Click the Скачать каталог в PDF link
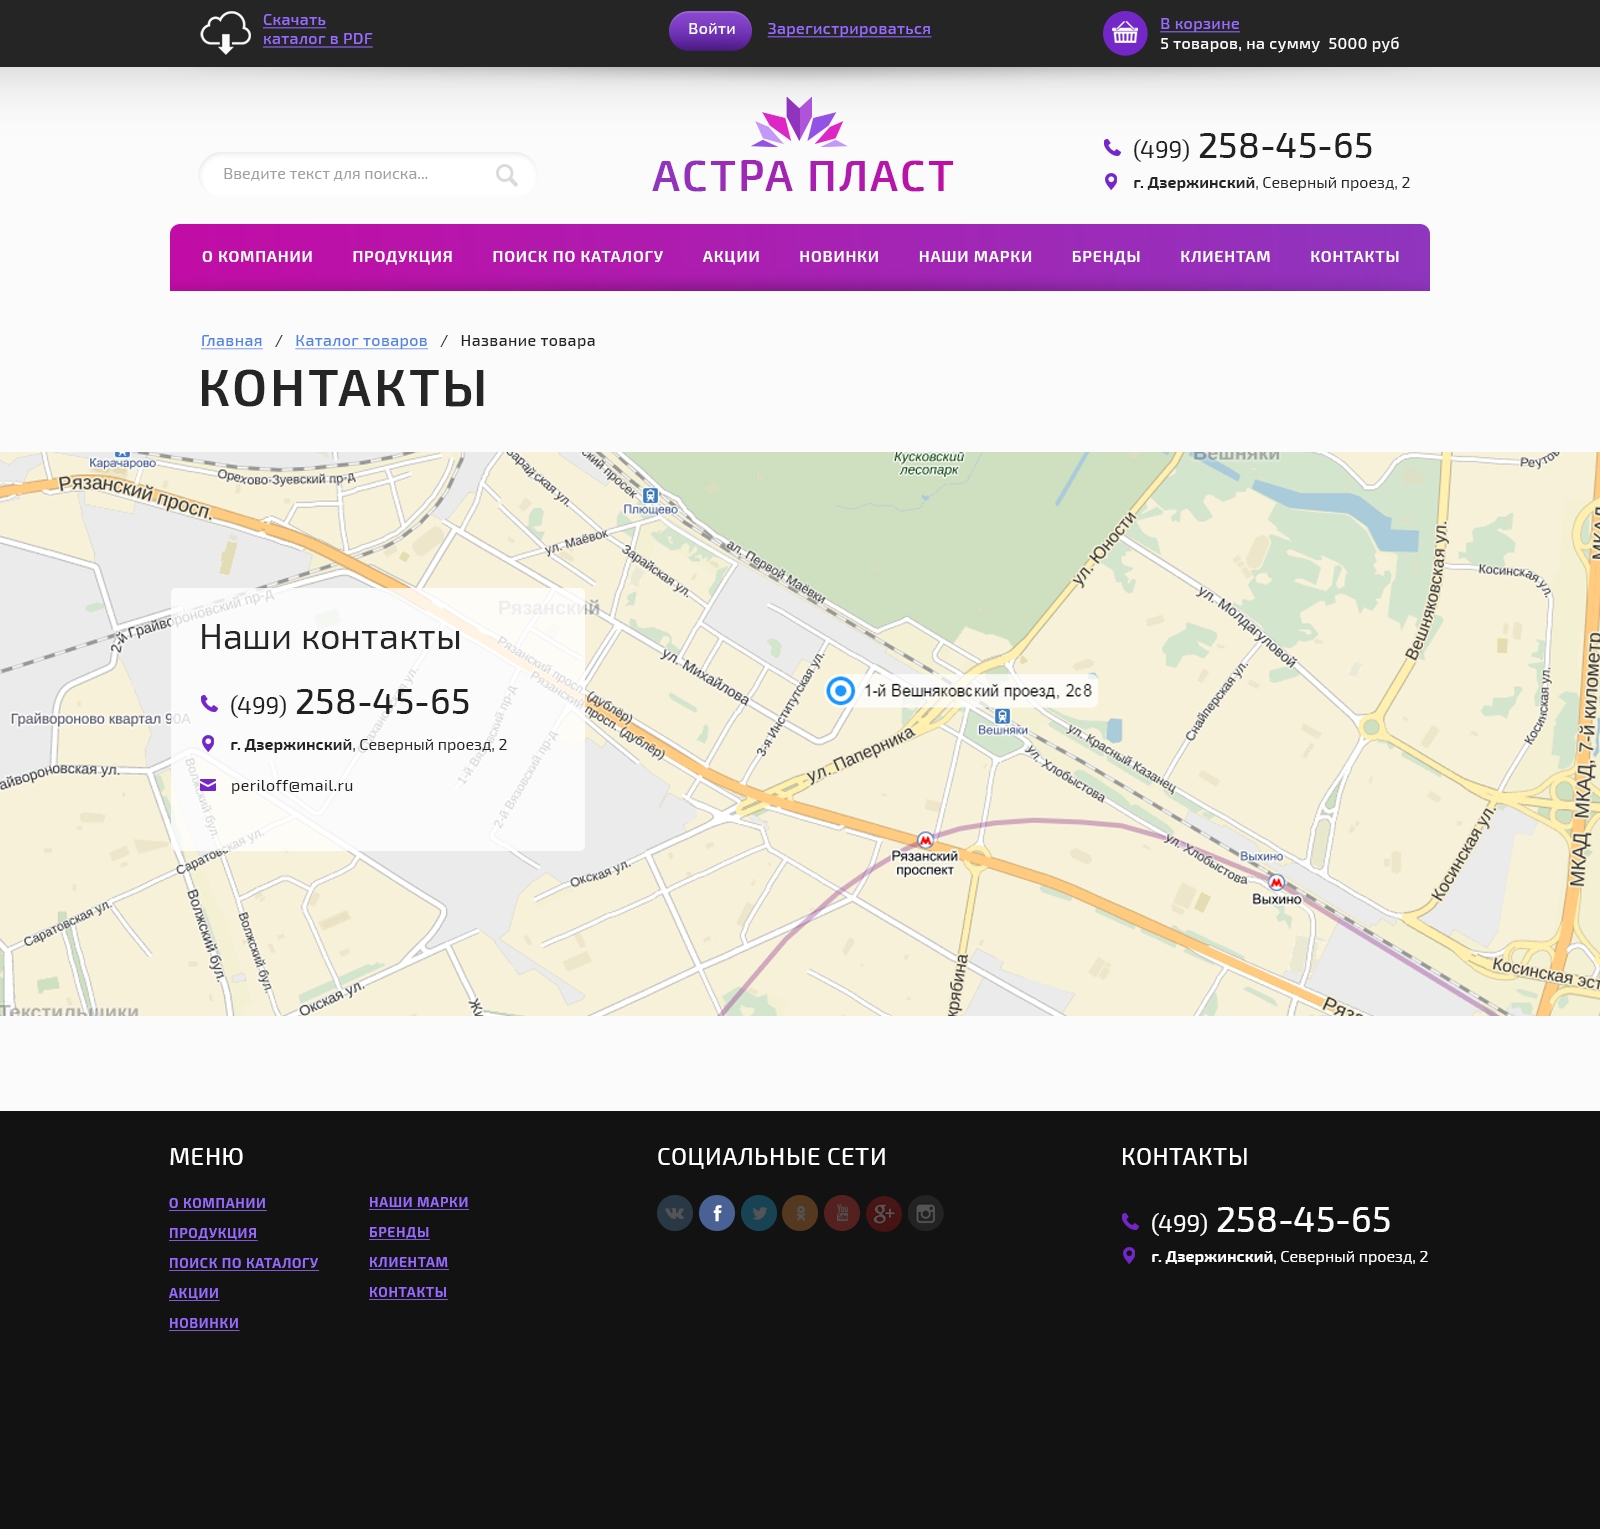 [317, 30]
